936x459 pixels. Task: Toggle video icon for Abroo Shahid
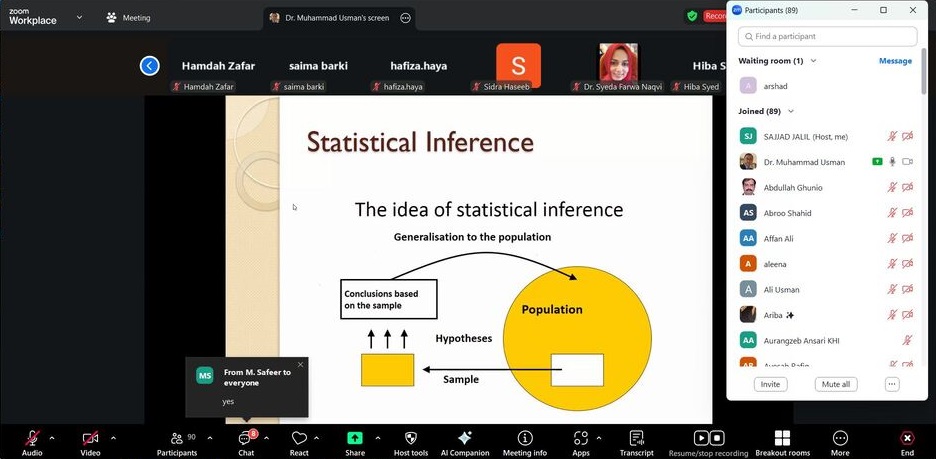907,213
